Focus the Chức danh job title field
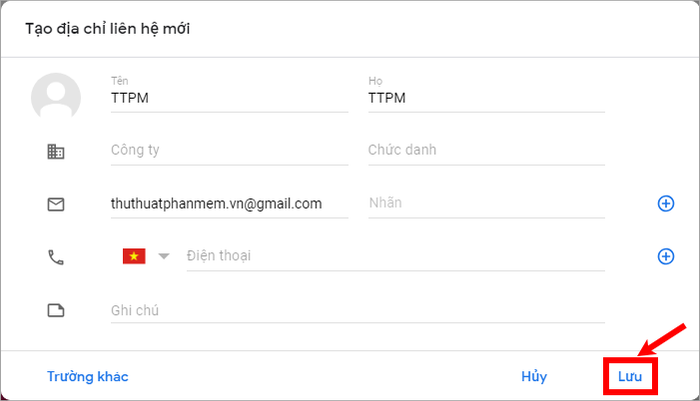700x401 pixels. (x=487, y=150)
